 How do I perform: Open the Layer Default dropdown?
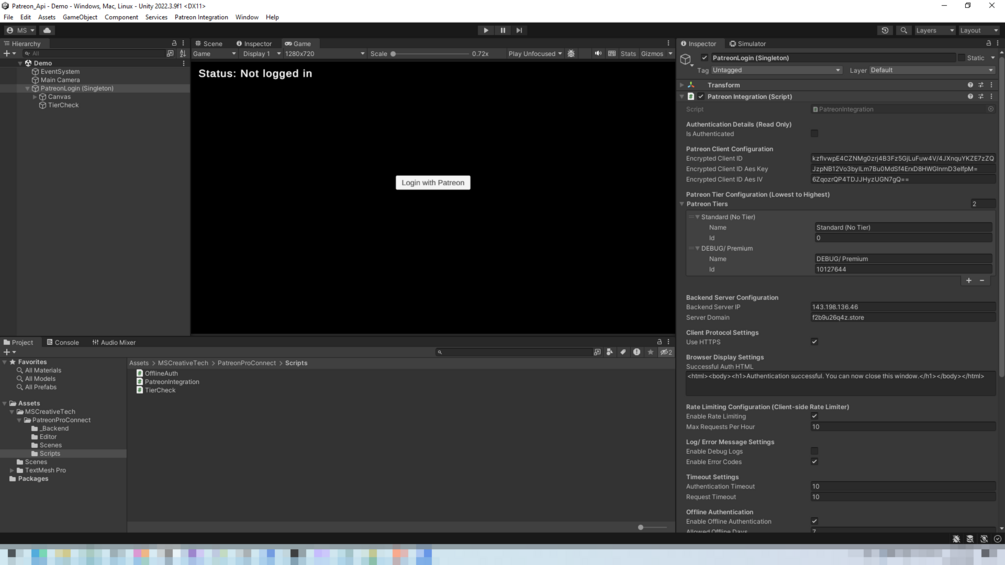tap(931, 70)
